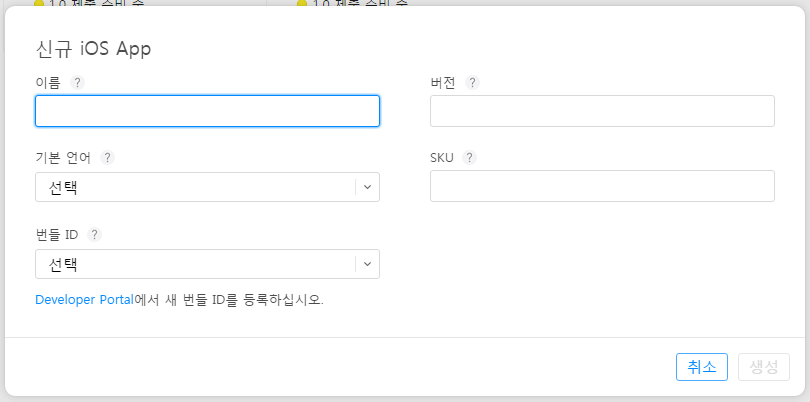Open the Developer Portal link
The width and height of the screenshot is (810, 402).
tap(85, 300)
